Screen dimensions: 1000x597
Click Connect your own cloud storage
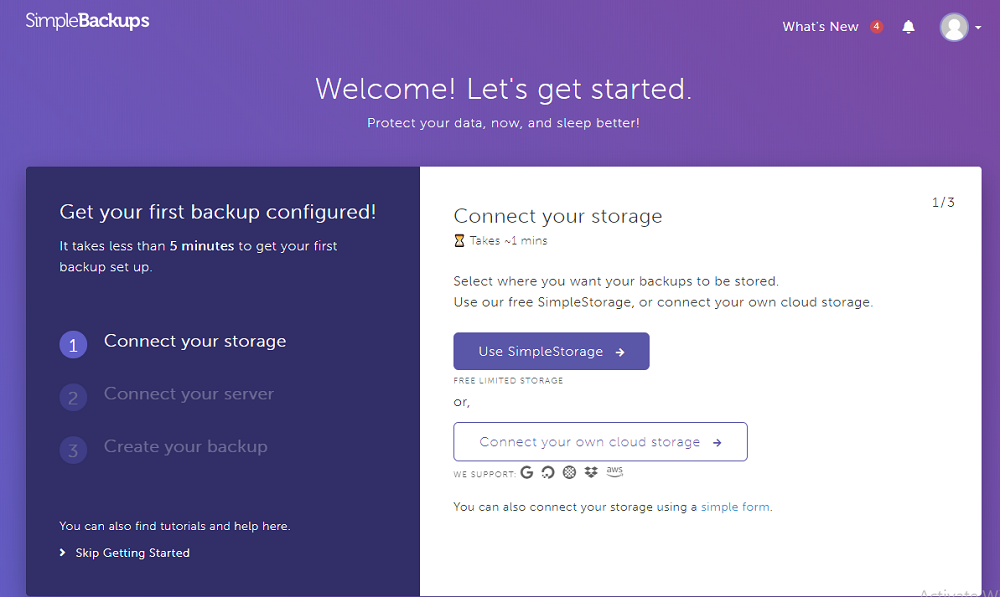point(600,441)
